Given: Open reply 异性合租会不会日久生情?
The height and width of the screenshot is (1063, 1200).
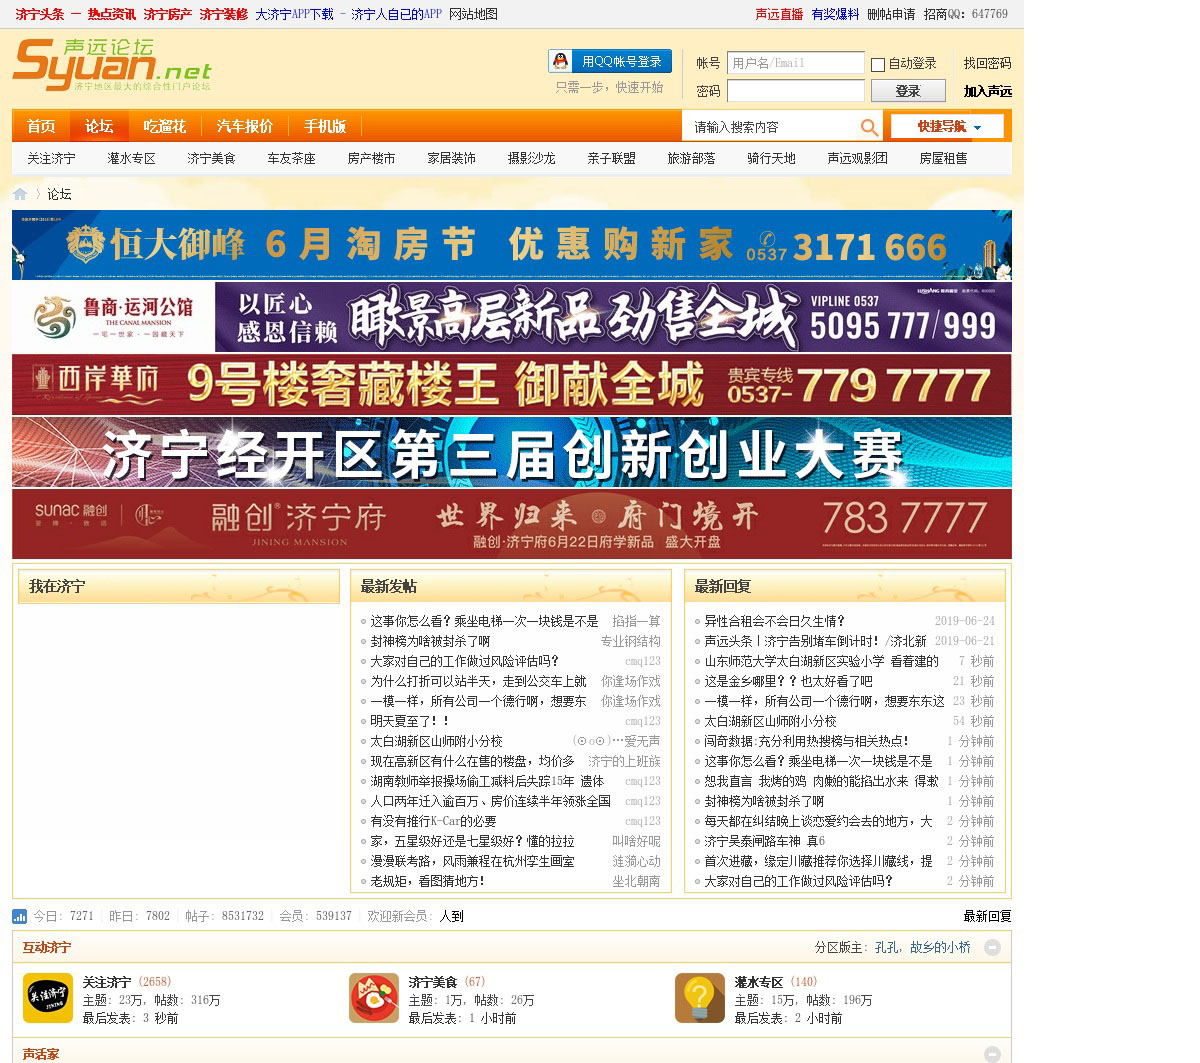Looking at the screenshot, I should coord(774,621).
